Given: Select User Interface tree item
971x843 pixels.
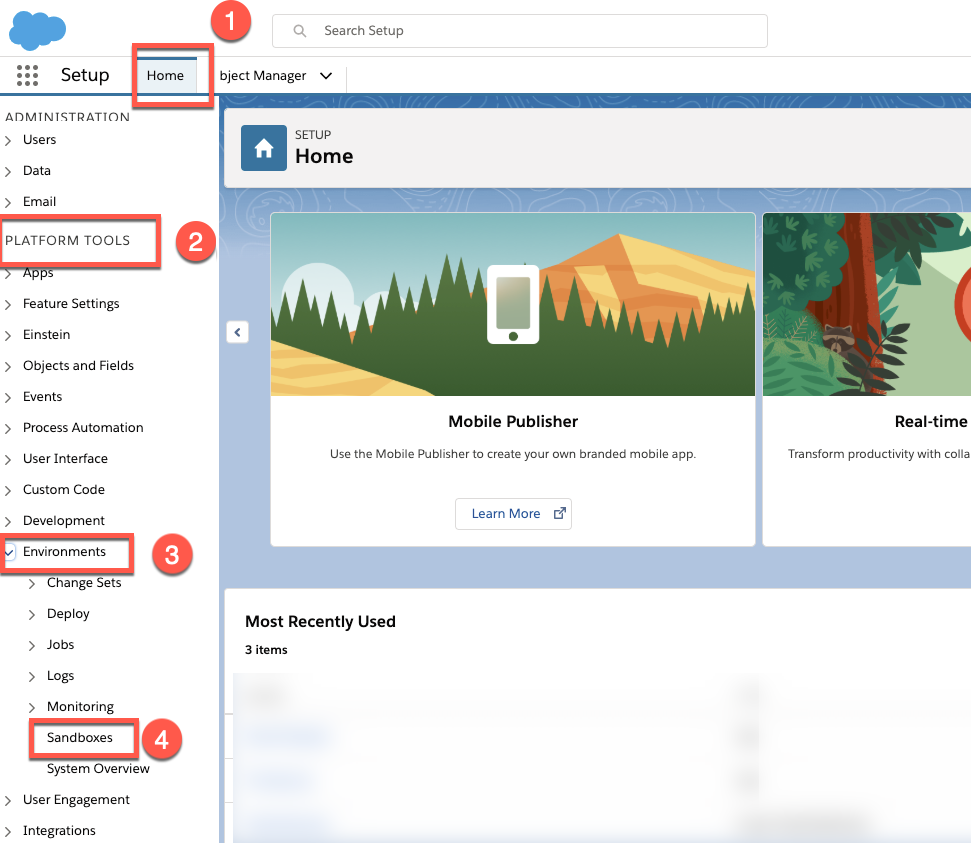Looking at the screenshot, I should click(x=66, y=458).
